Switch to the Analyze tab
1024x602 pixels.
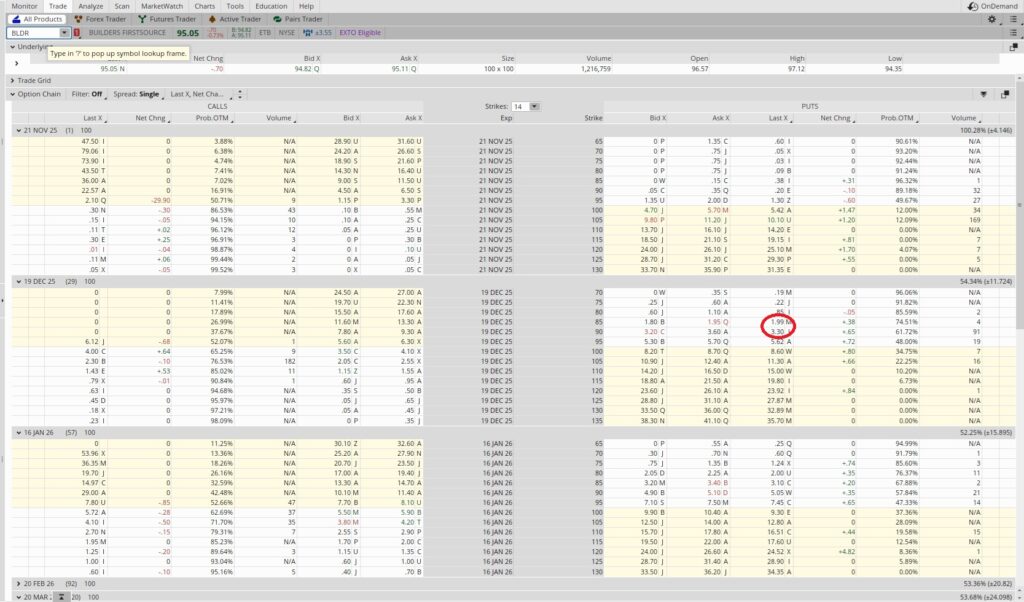[91, 5]
